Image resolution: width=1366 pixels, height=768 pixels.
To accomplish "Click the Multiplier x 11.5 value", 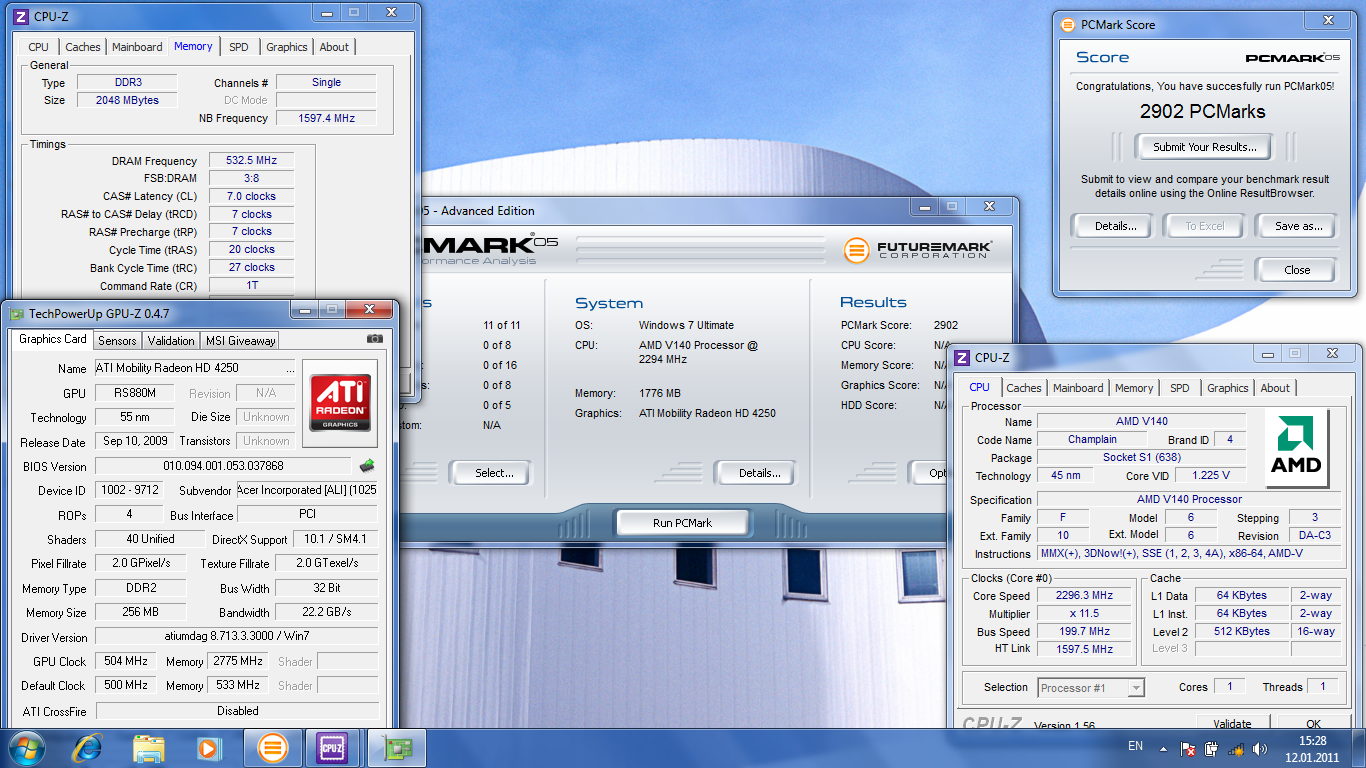I will tap(1084, 613).
